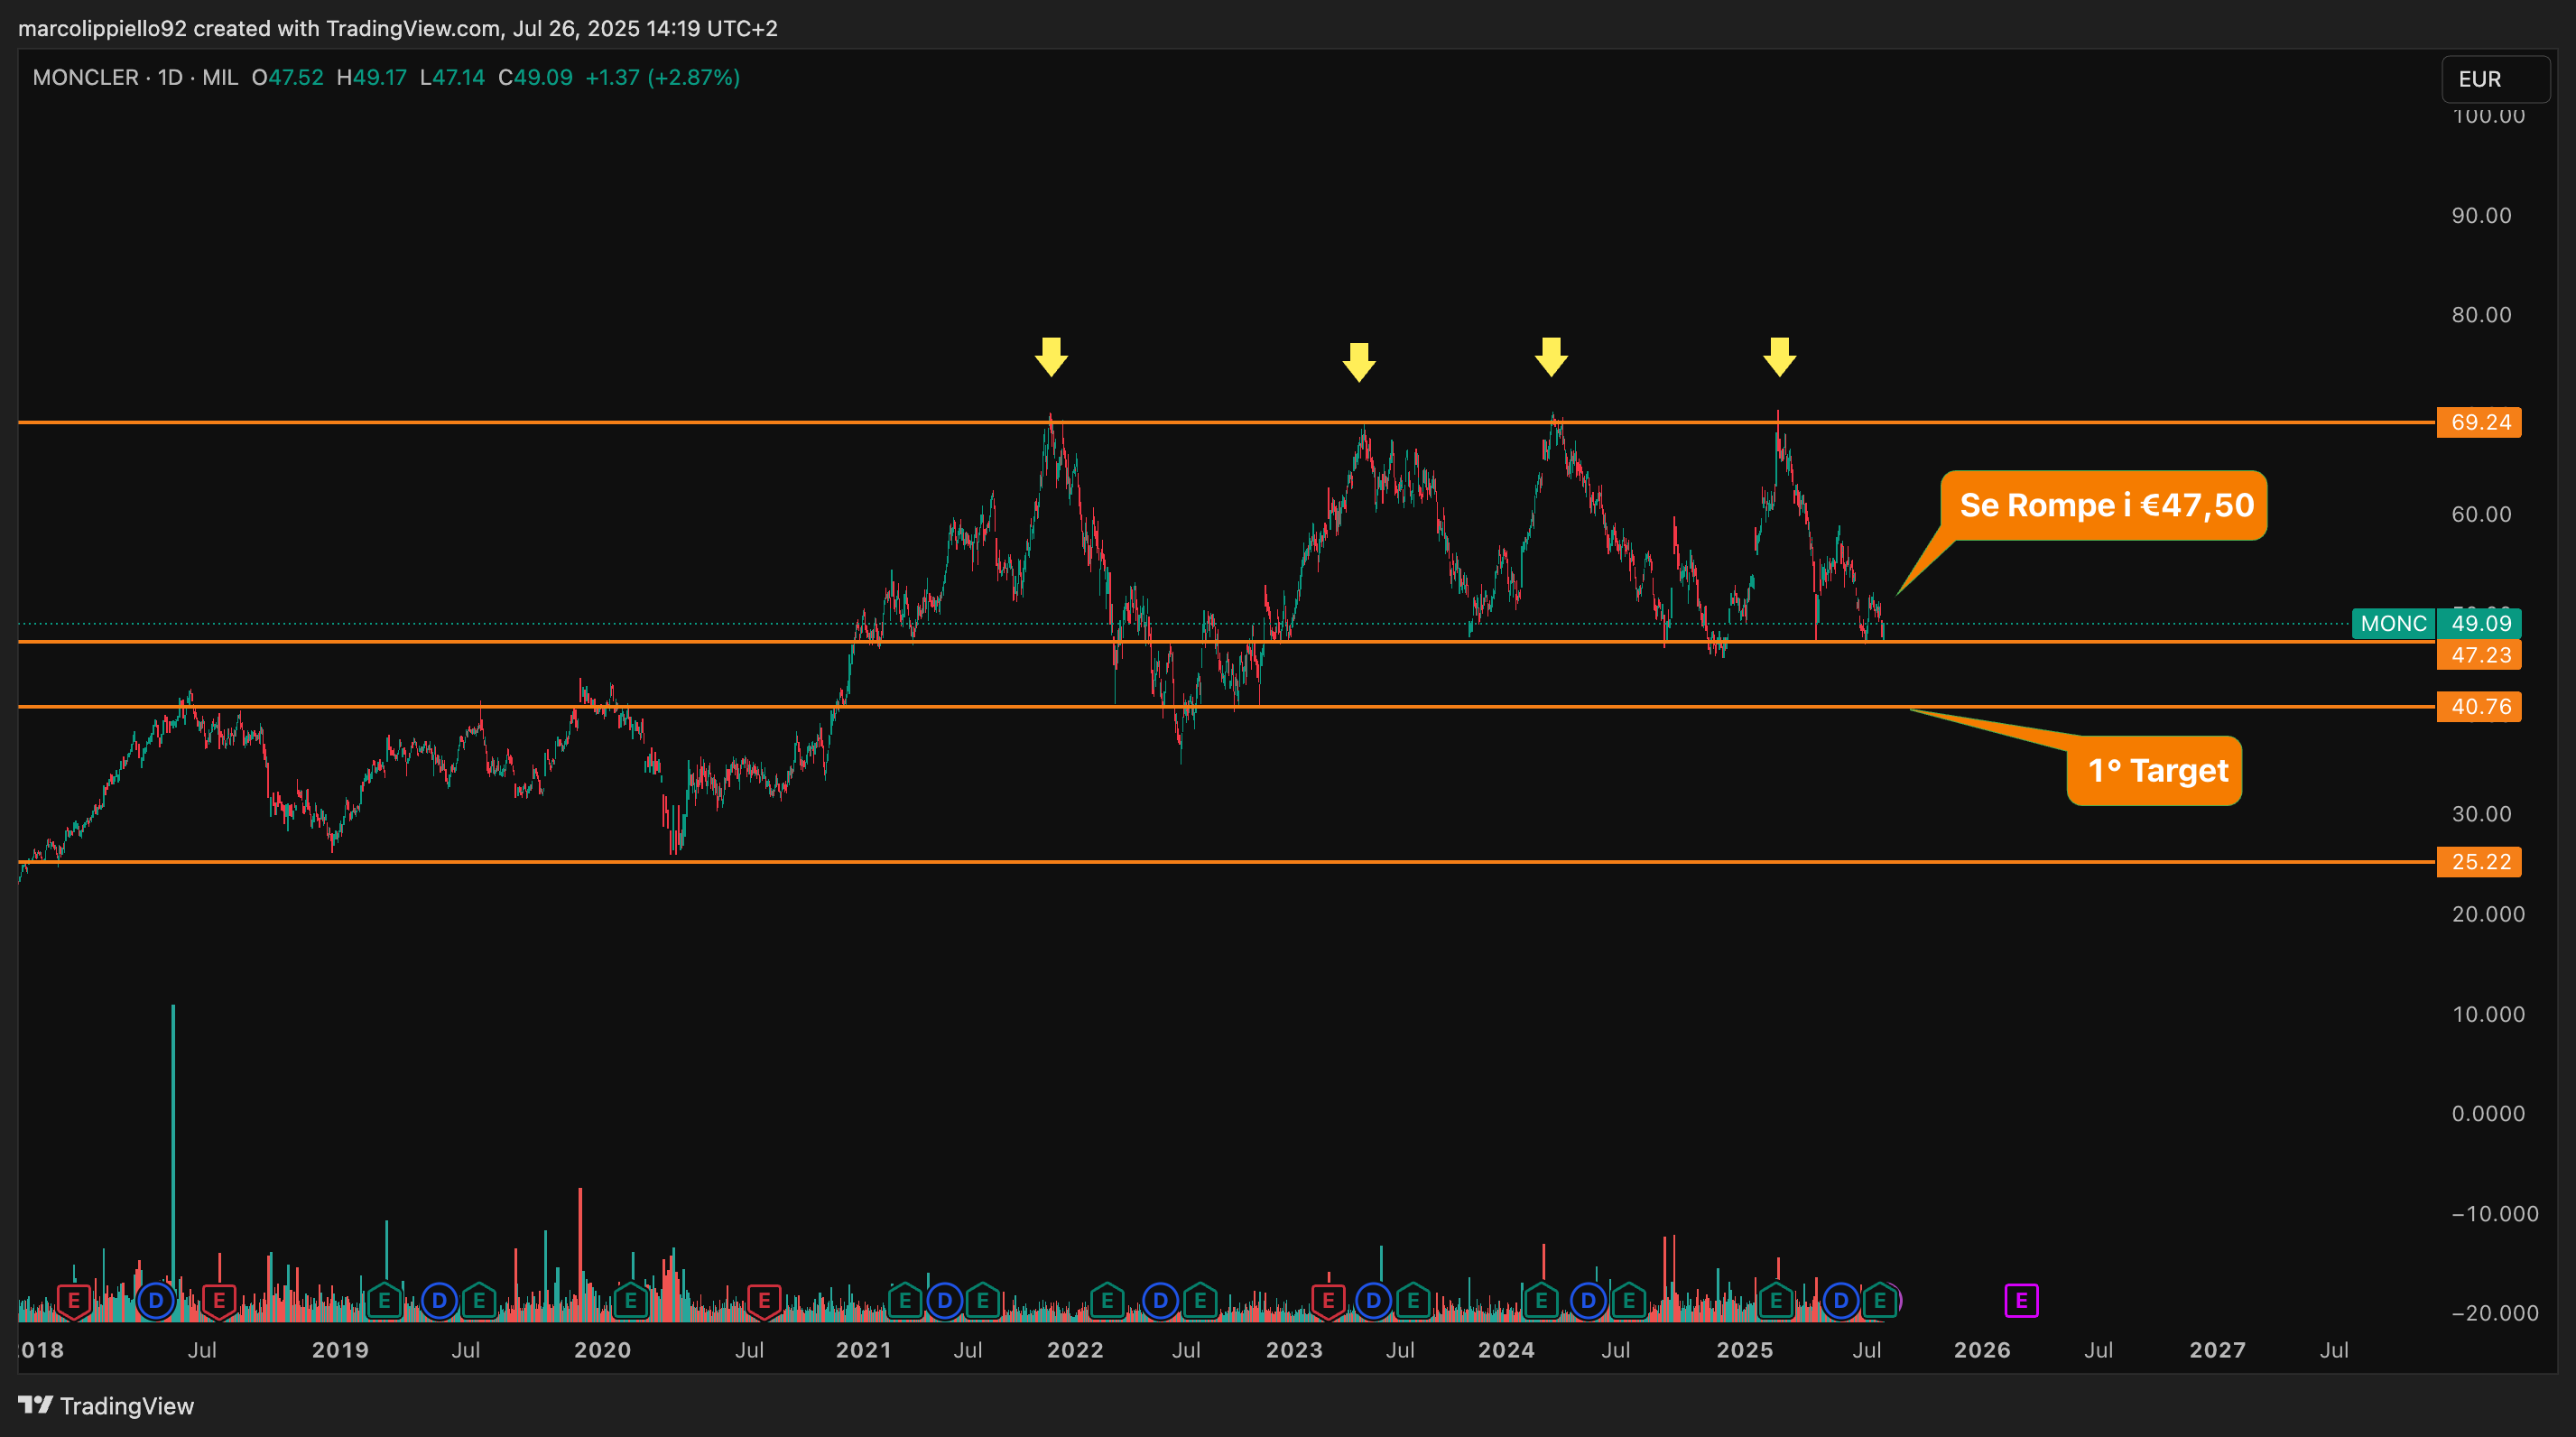Click the red E marker after Jul 2020
The width and height of the screenshot is (2576, 1437).
[x=764, y=1300]
